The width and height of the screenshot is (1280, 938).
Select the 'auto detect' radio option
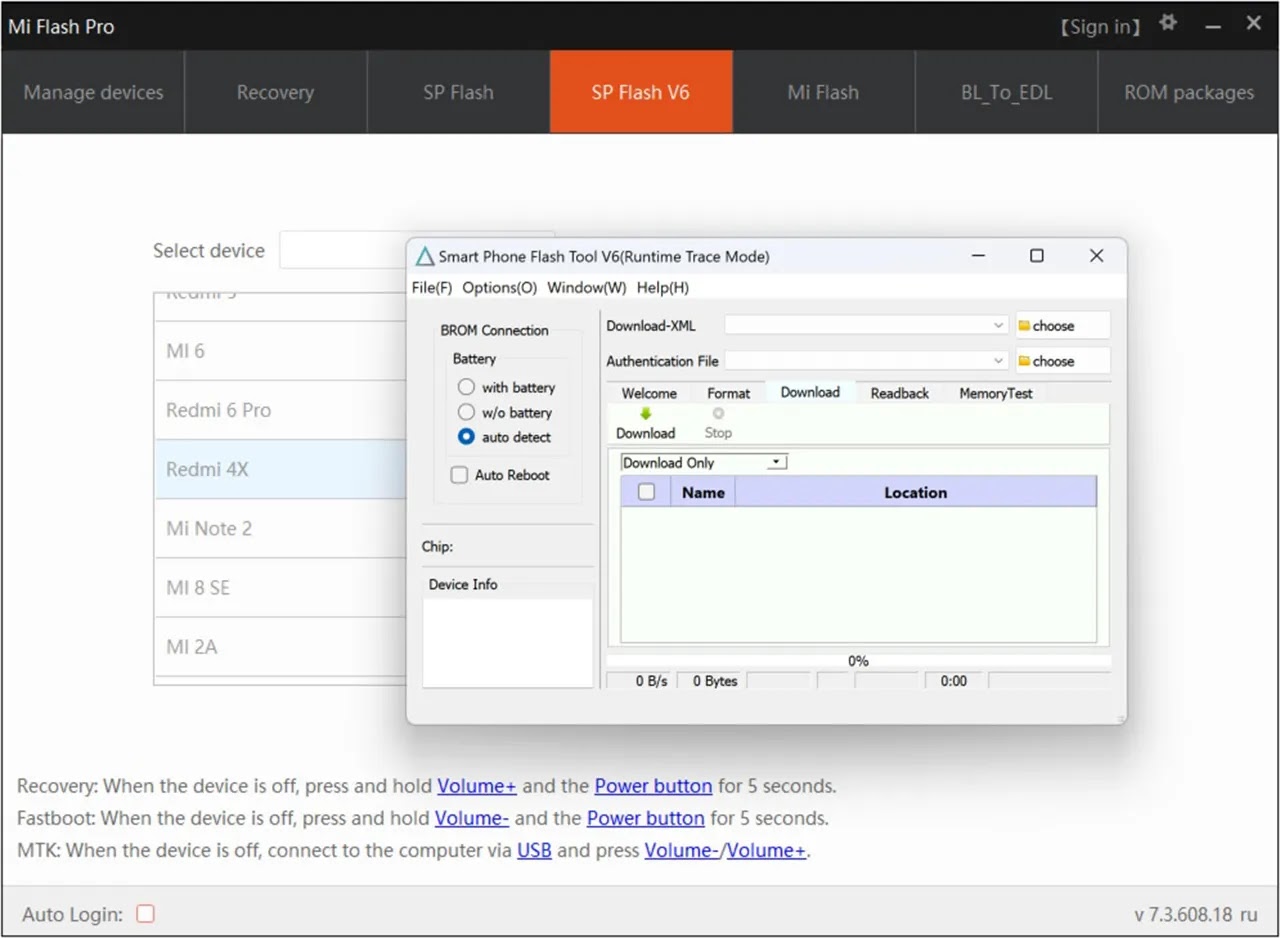(466, 437)
